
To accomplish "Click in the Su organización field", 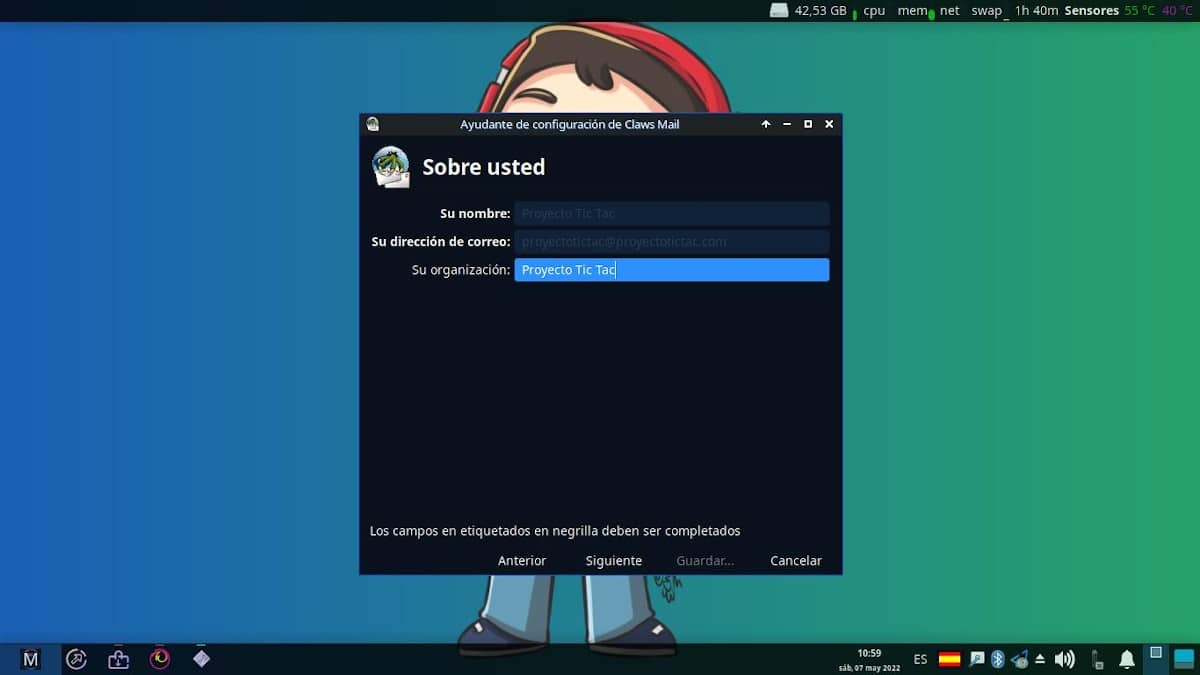I will click(x=671, y=270).
